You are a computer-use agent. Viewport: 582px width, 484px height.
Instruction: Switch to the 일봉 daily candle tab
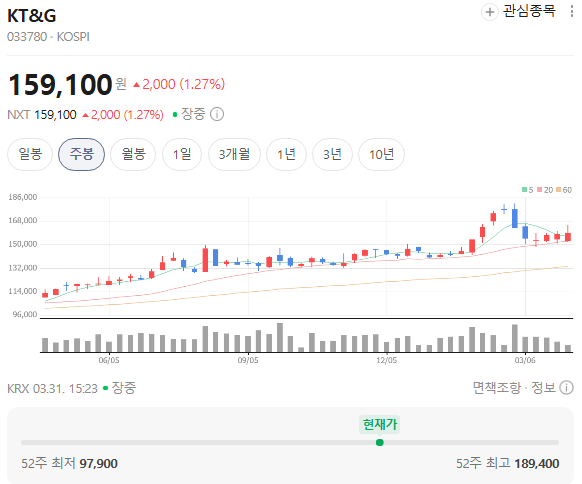click(30, 154)
